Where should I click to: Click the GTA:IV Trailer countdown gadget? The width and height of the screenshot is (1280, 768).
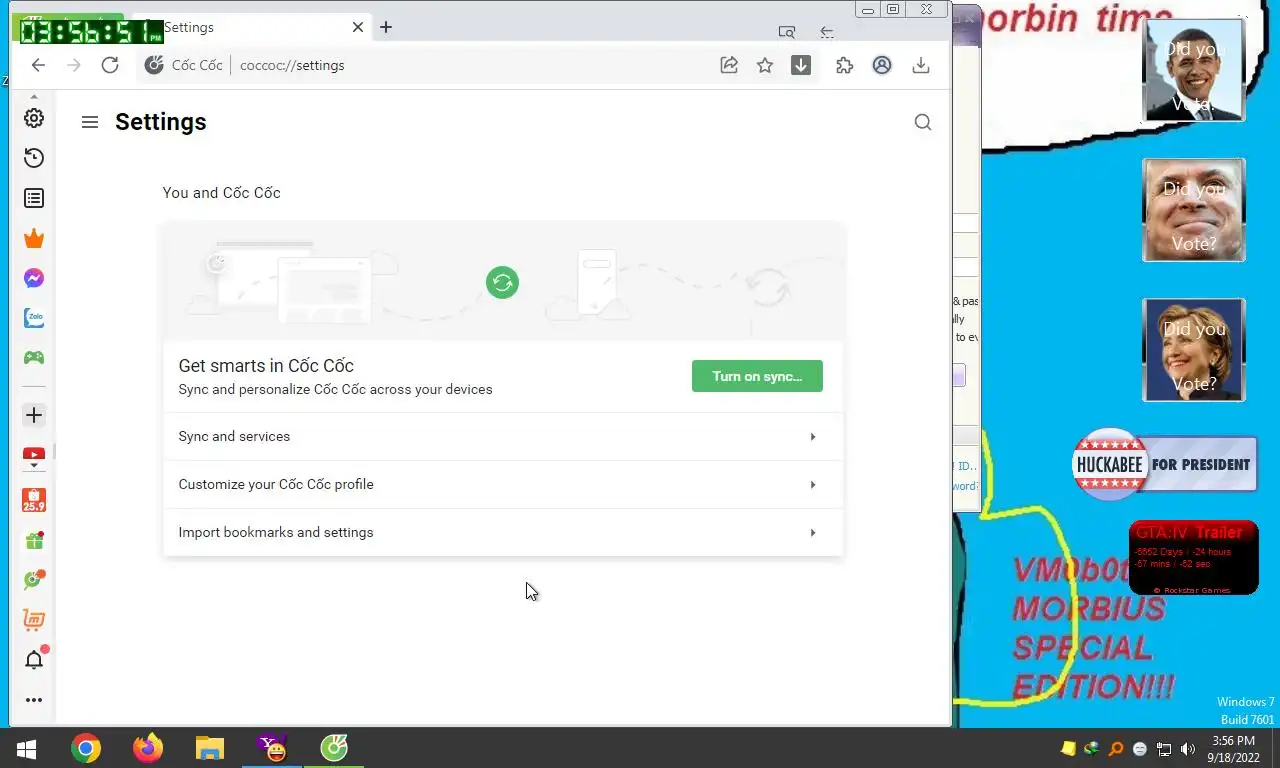1193,558
